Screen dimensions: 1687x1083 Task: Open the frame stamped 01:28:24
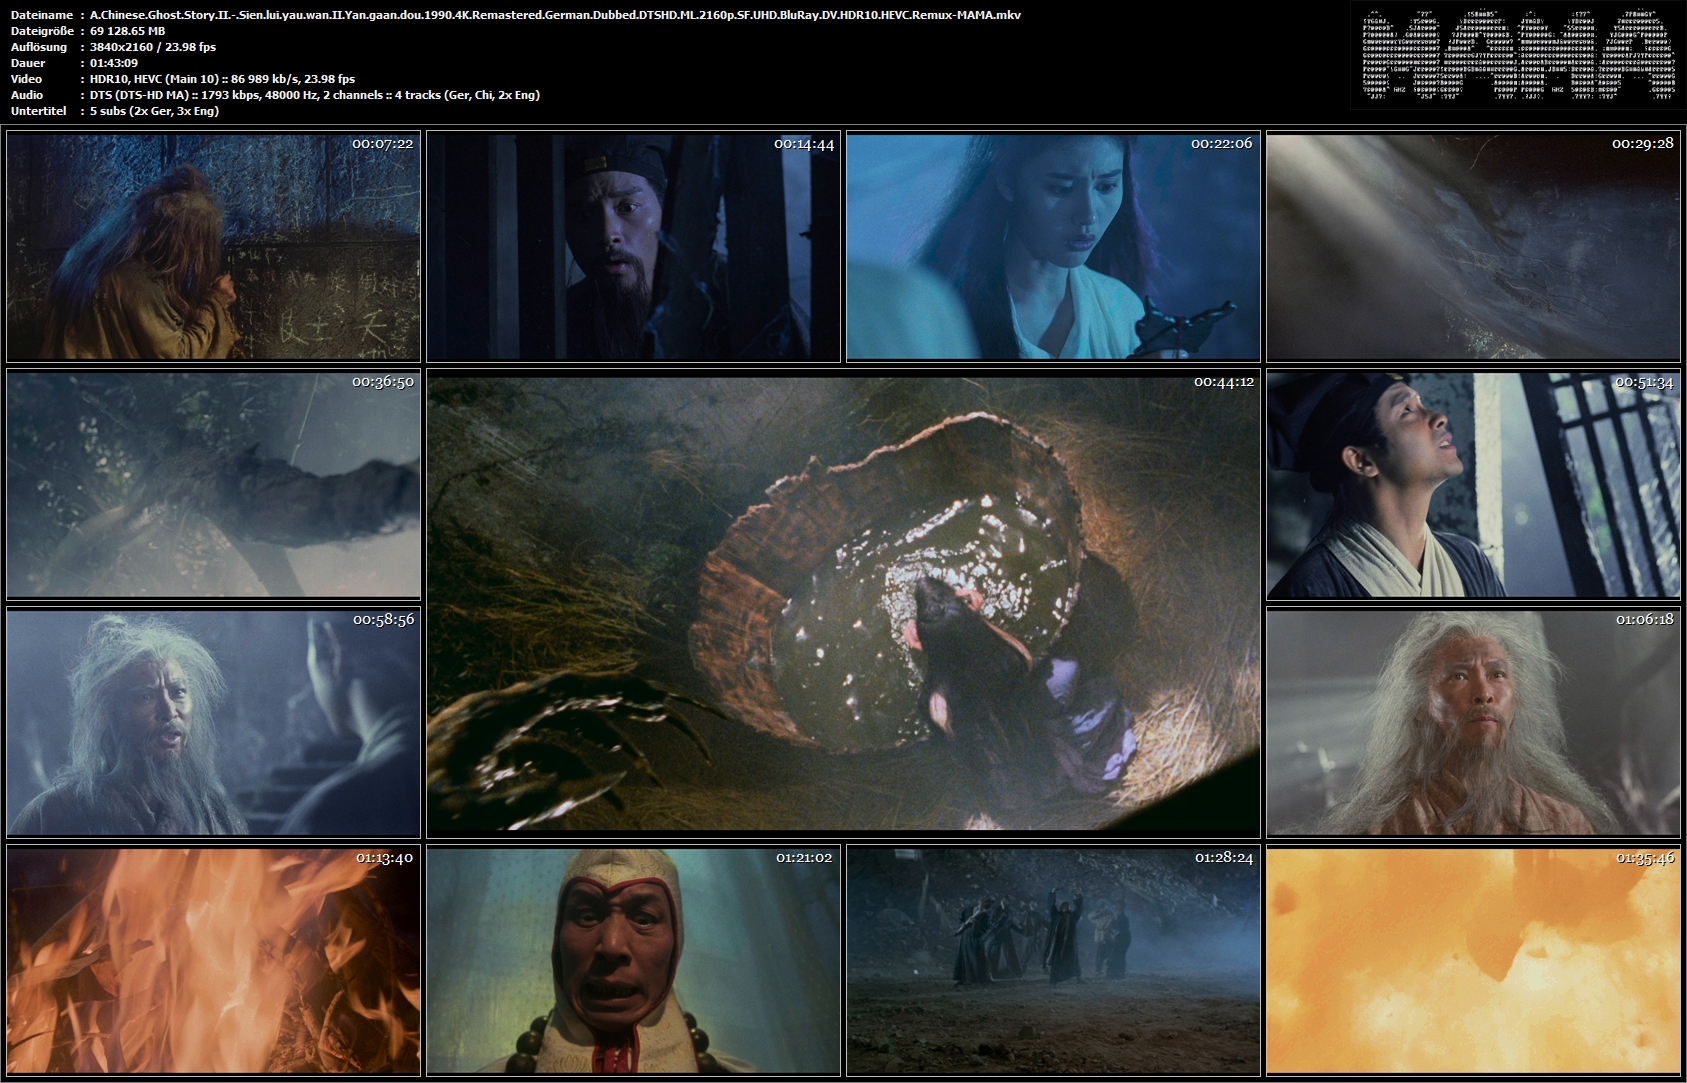point(1053,960)
